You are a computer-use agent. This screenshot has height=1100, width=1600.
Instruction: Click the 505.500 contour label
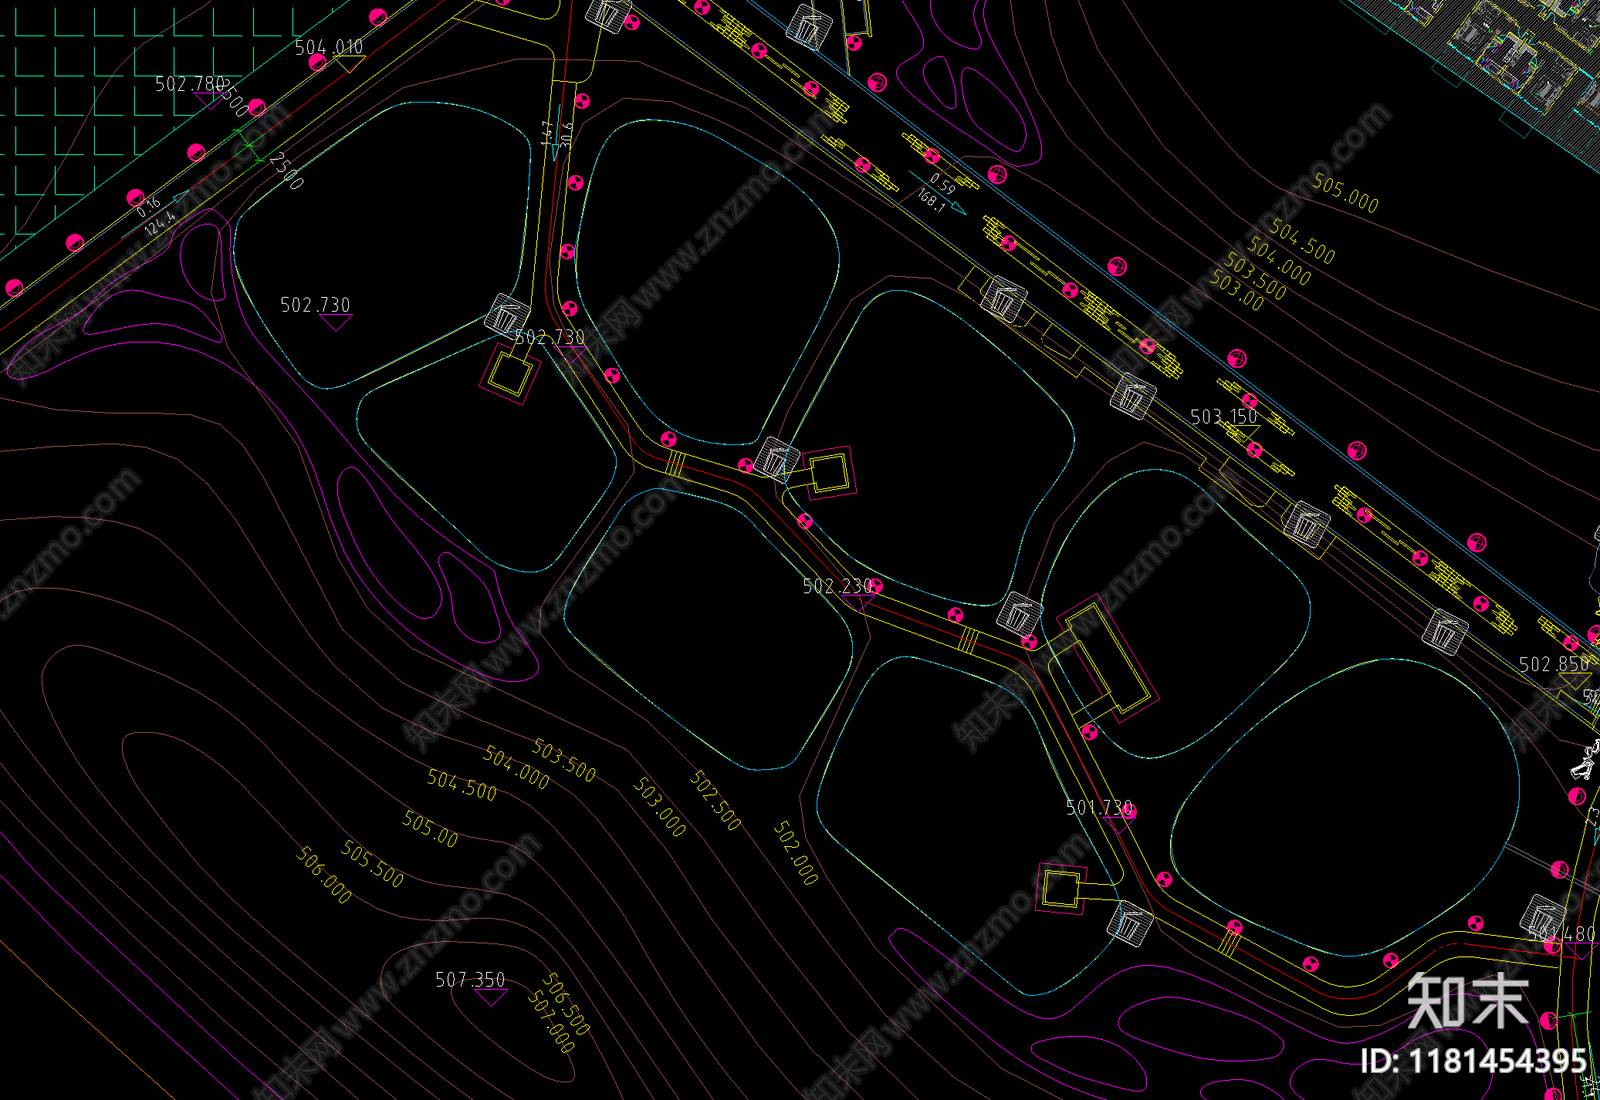point(373,864)
